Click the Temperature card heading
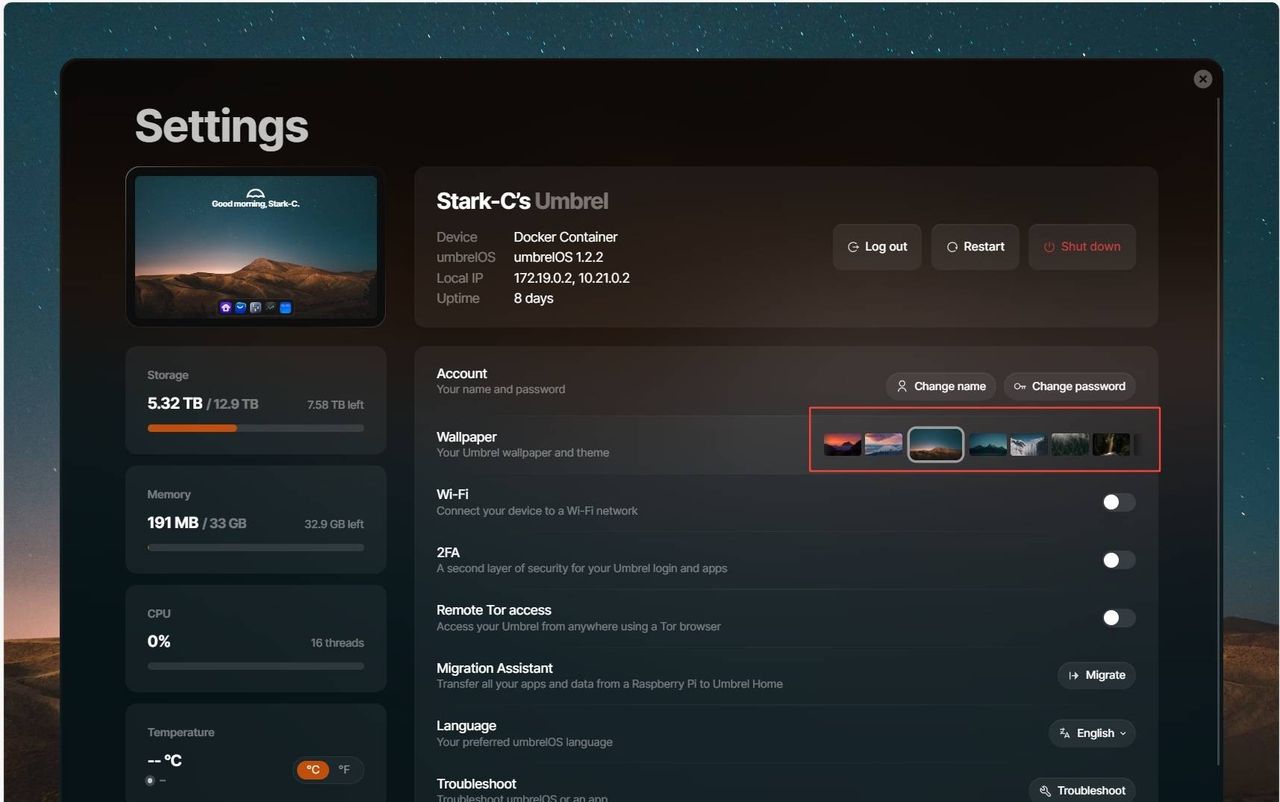The height and width of the screenshot is (802, 1280). click(181, 732)
